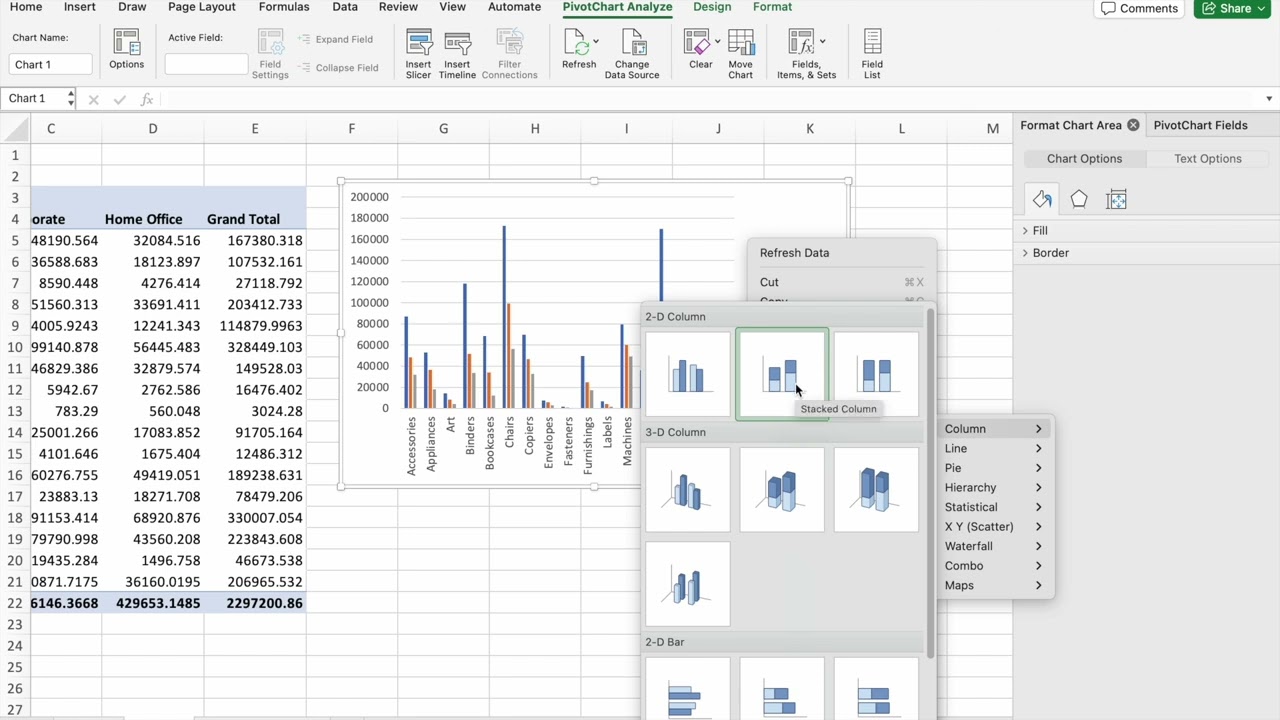Screen dimensions: 1280x720
Task: Click the Insert Slicer icon
Action: click(418, 54)
